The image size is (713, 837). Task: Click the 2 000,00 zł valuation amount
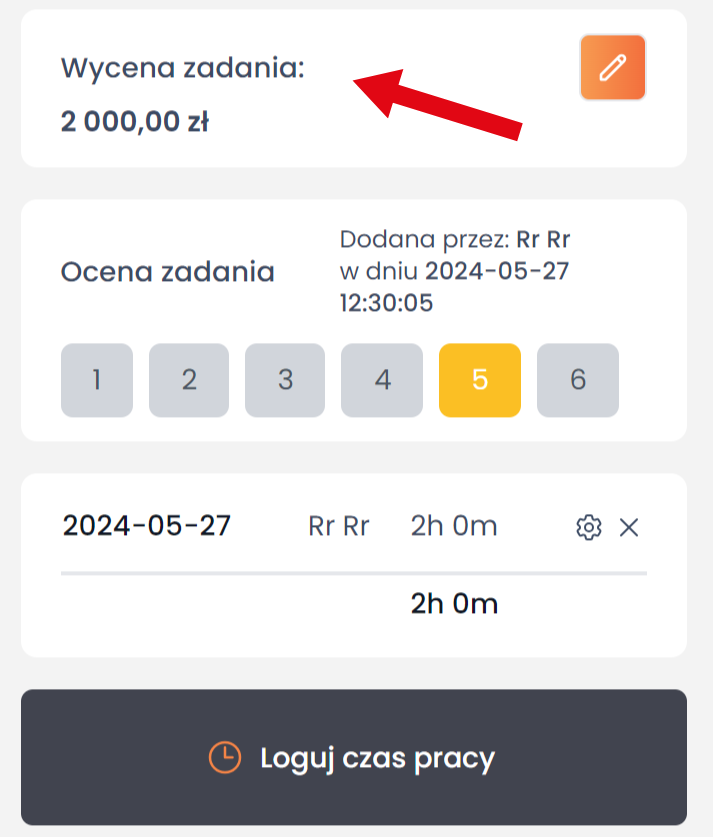tap(135, 122)
